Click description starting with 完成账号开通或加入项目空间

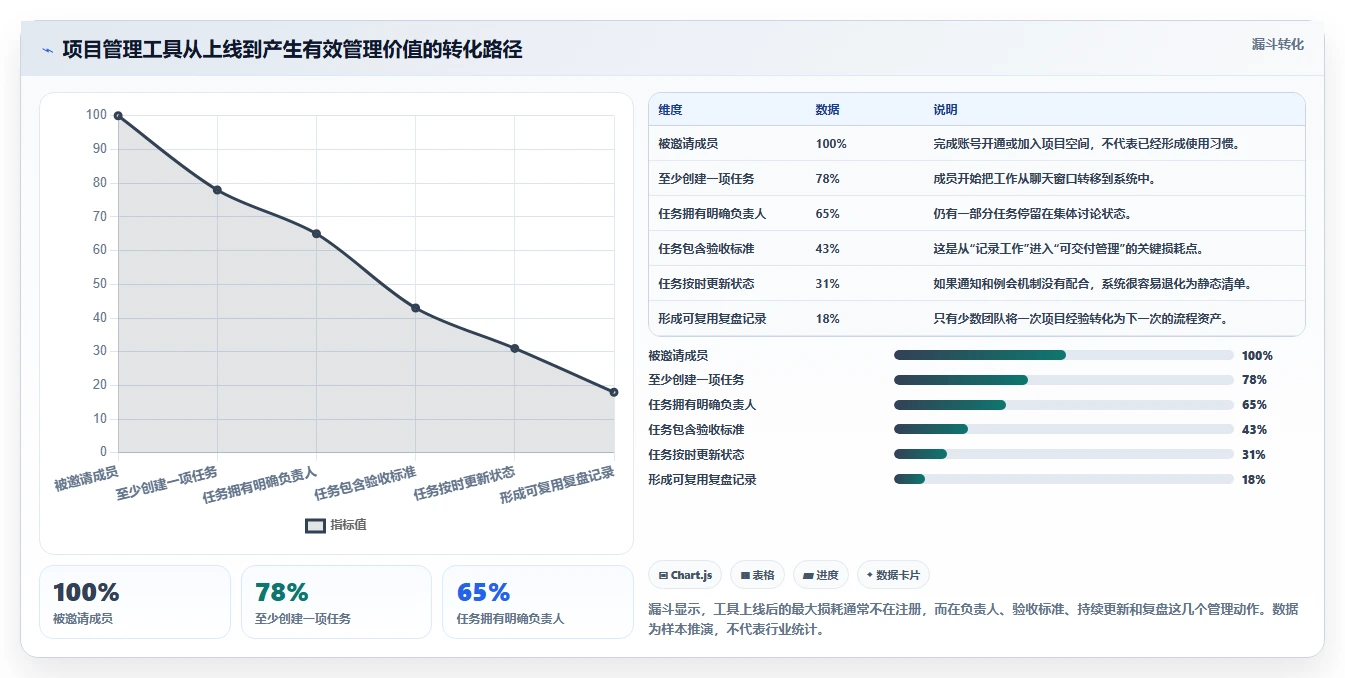[1087, 144]
